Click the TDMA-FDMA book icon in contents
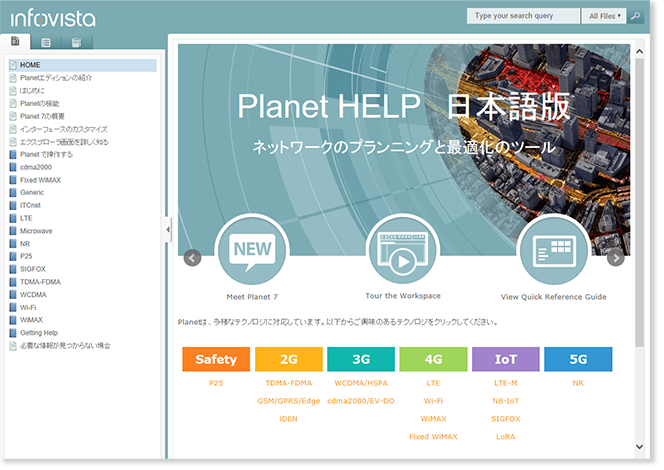664x470 pixels. 13,282
